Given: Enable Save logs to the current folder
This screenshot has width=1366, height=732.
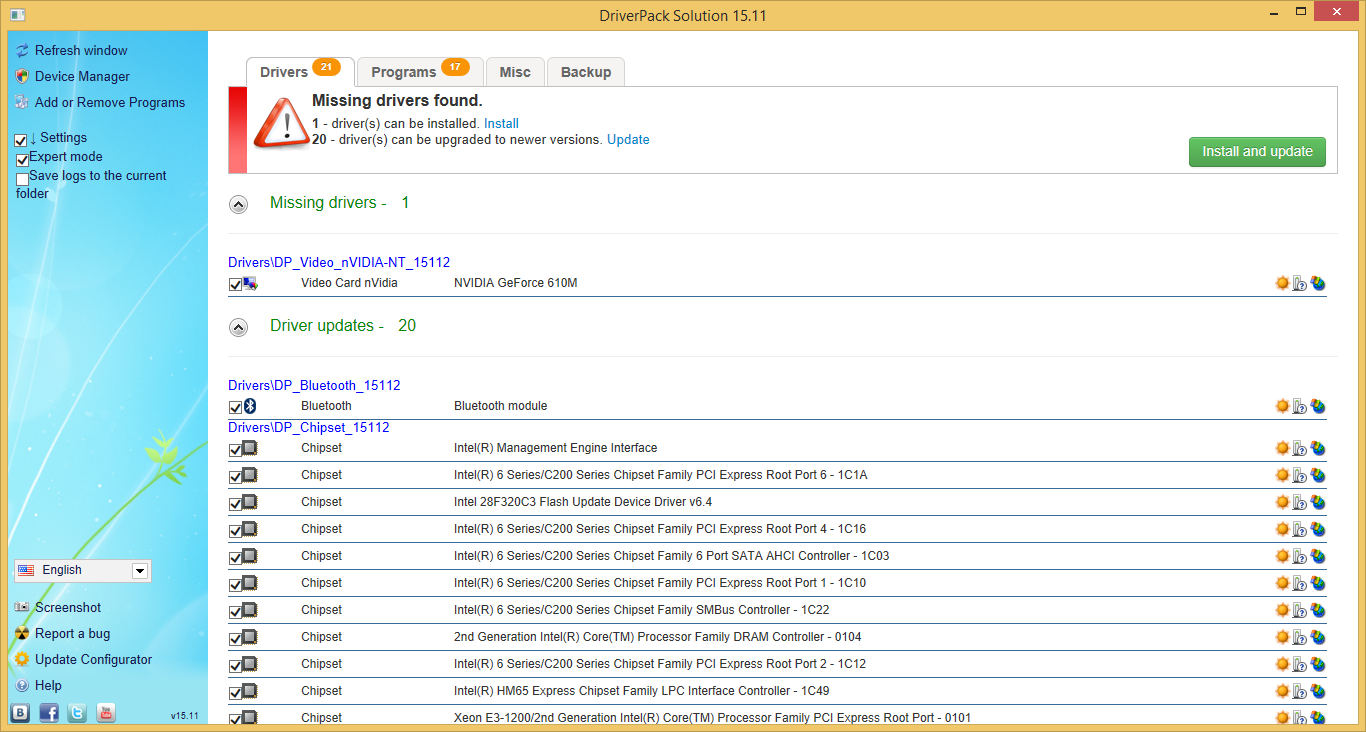Looking at the screenshot, I should point(22,178).
